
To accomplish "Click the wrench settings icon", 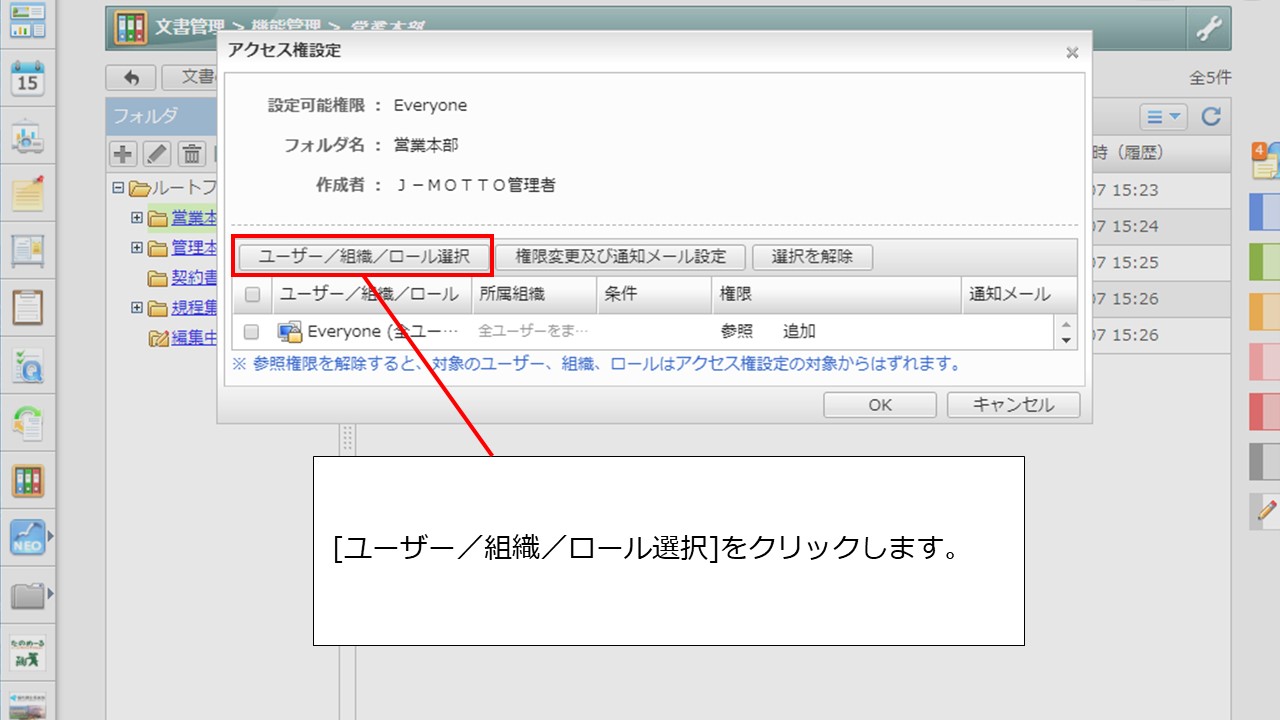I will tap(1209, 29).
